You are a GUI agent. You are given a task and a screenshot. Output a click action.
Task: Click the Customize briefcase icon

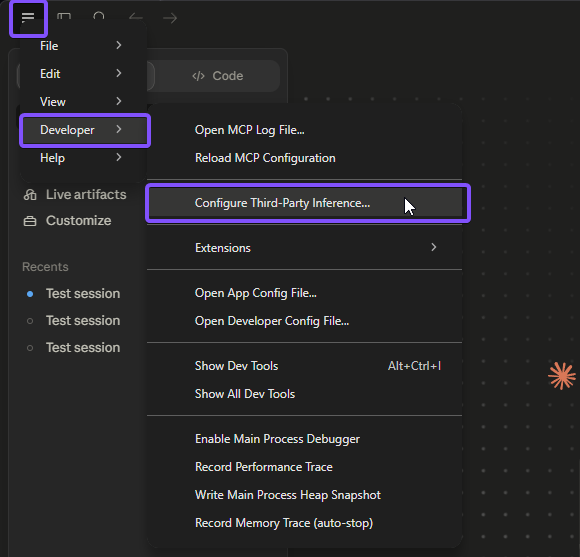30,221
